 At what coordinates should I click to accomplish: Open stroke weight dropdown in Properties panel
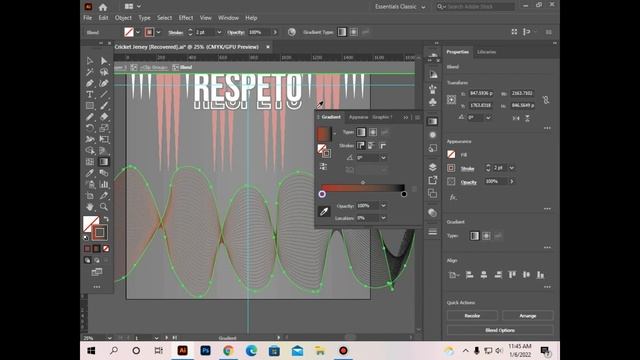pos(511,168)
